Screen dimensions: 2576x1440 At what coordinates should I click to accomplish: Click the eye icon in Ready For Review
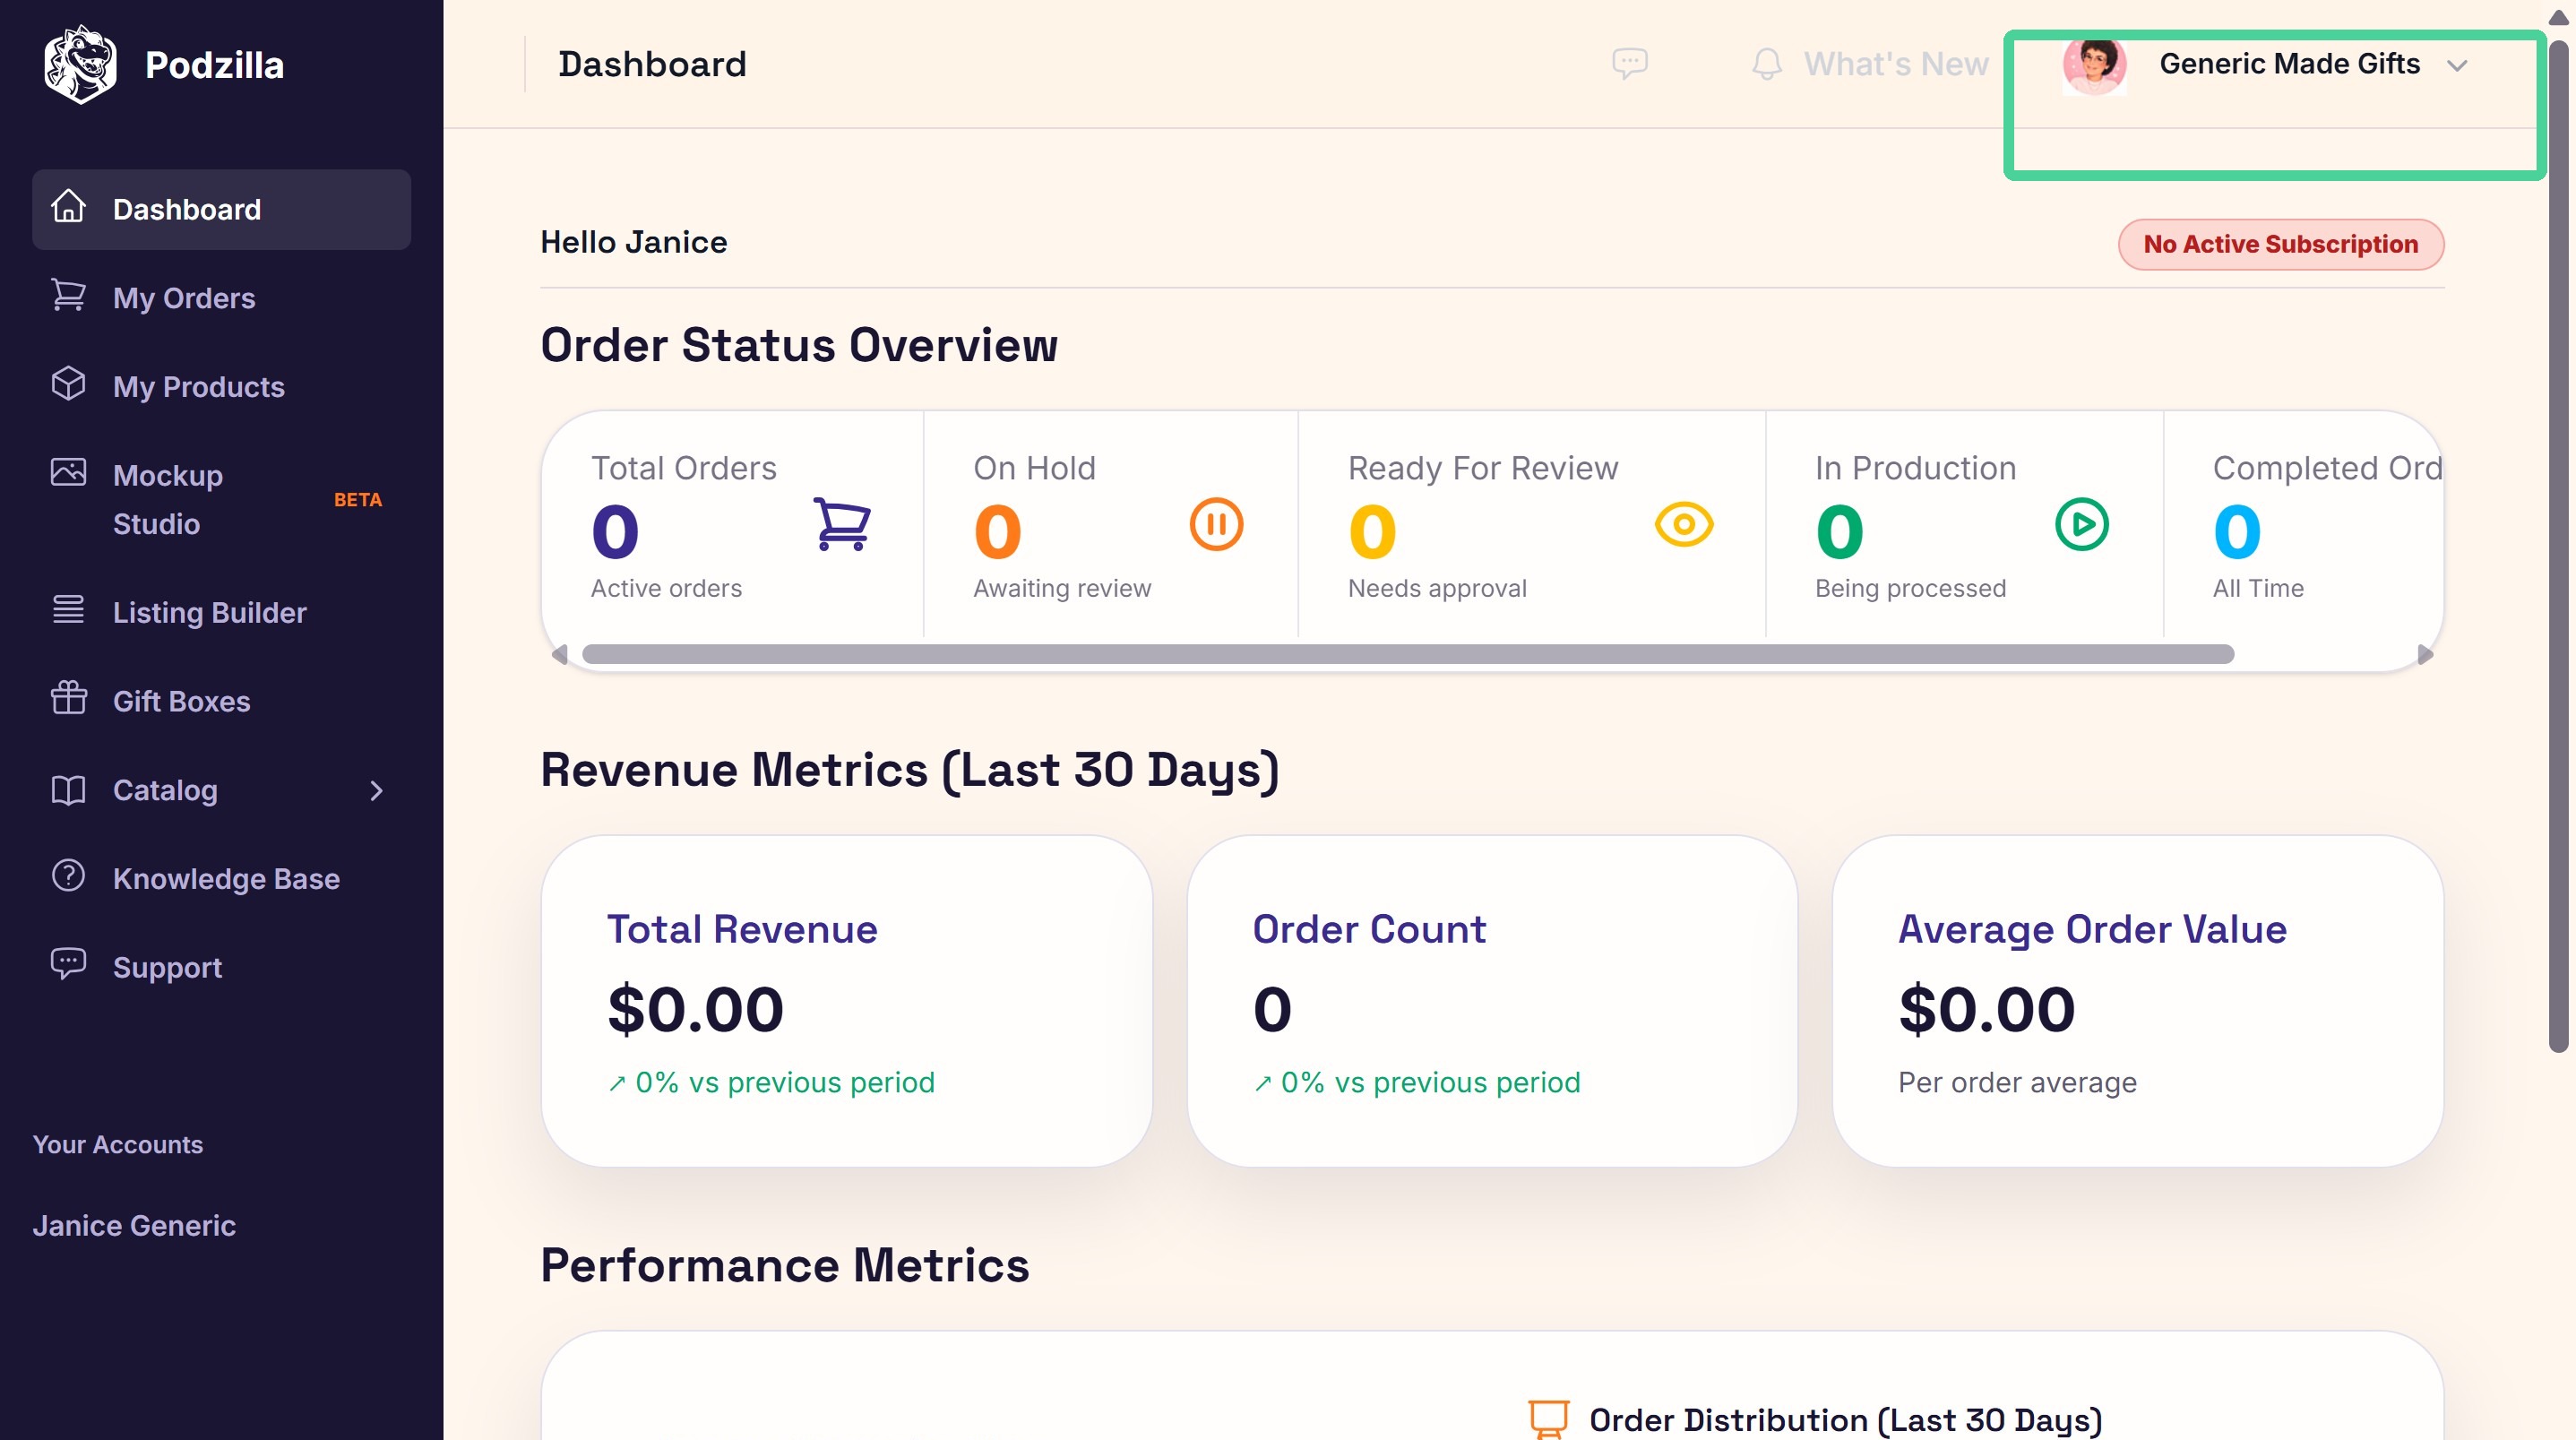click(1684, 524)
